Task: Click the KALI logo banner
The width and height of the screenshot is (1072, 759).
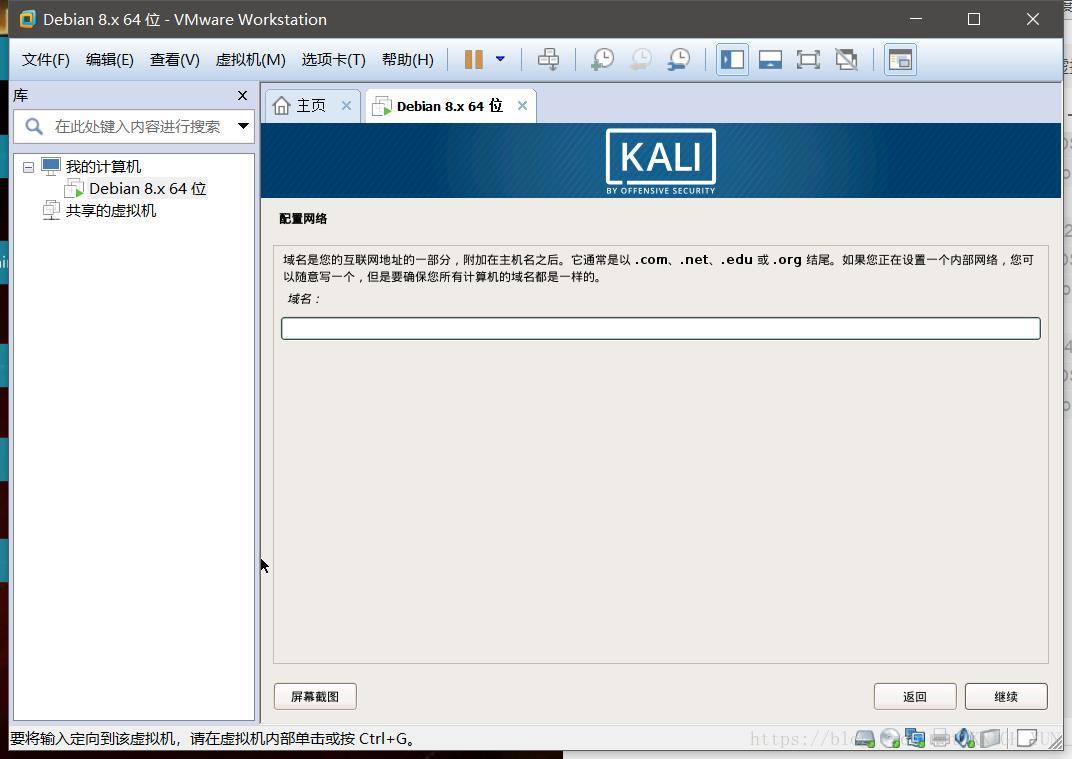Action: (660, 161)
